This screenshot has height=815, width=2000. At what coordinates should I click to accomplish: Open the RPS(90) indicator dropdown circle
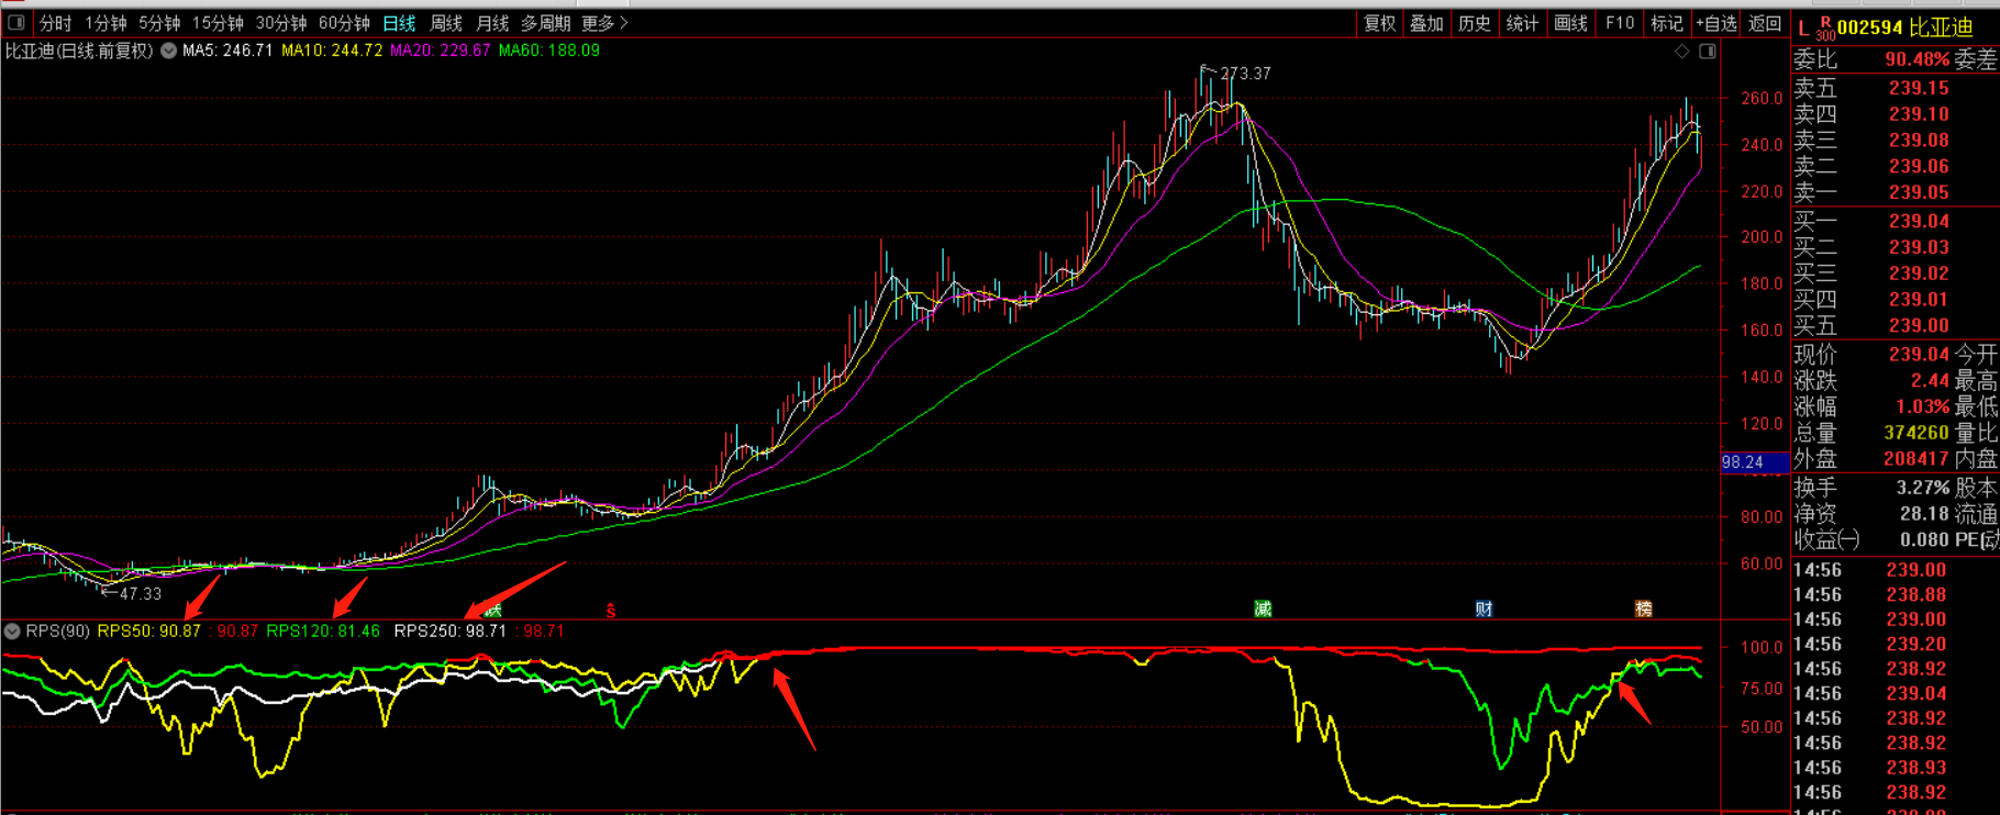pos(12,631)
